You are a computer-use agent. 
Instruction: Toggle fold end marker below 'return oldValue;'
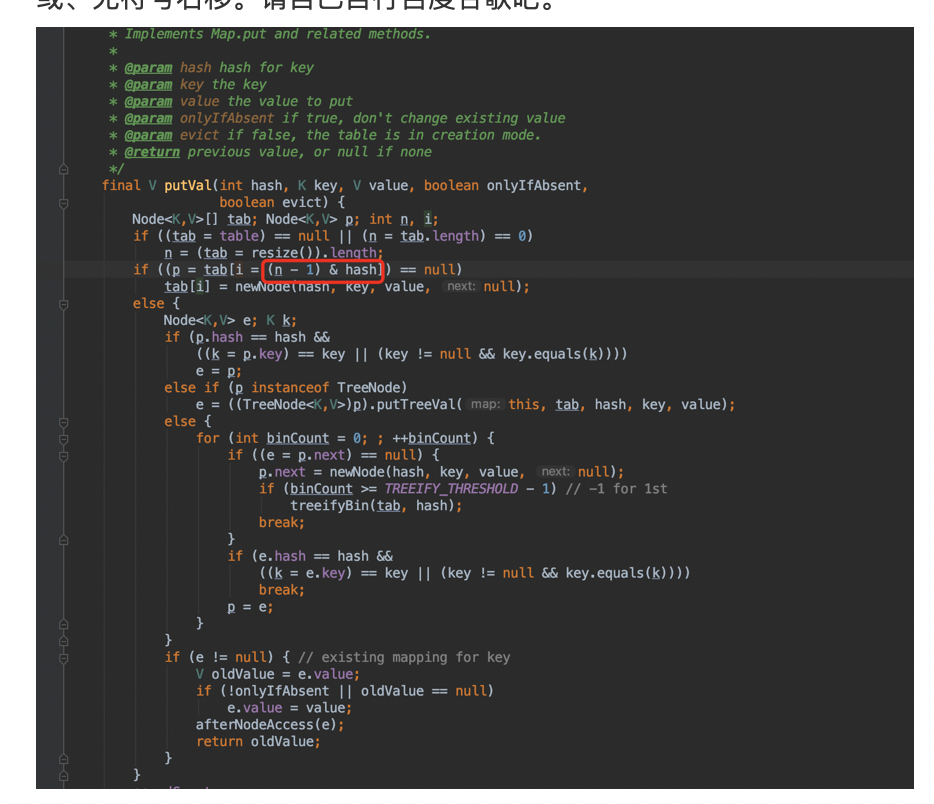click(x=64, y=760)
